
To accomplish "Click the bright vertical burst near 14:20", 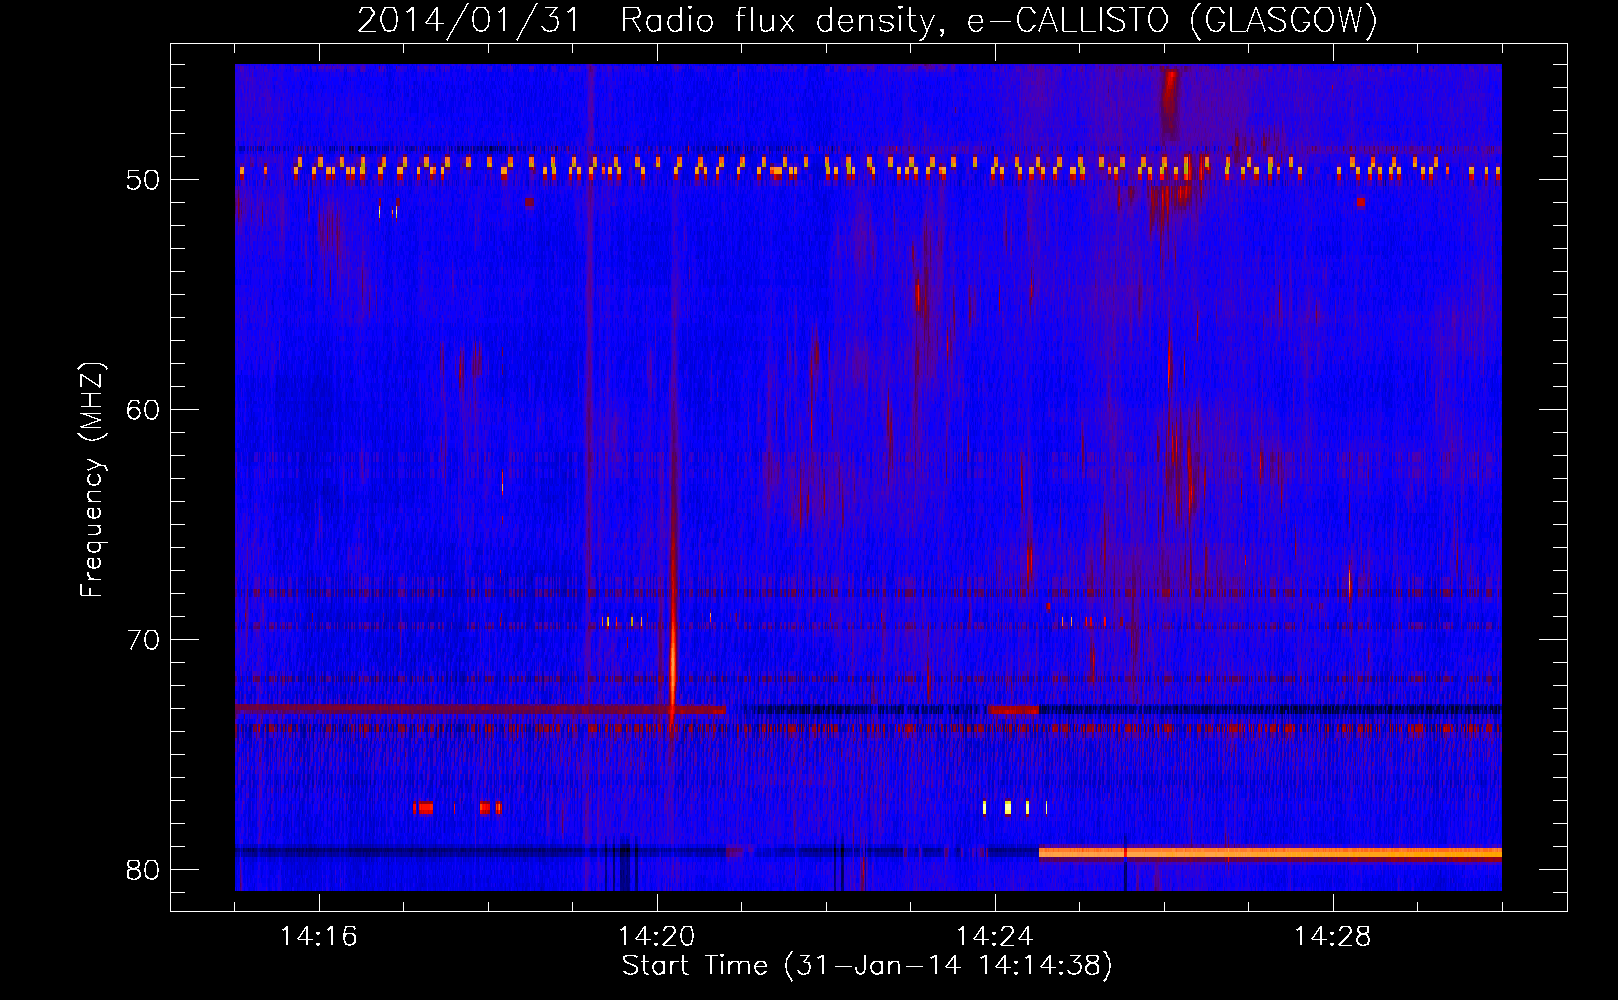I will [x=672, y=640].
